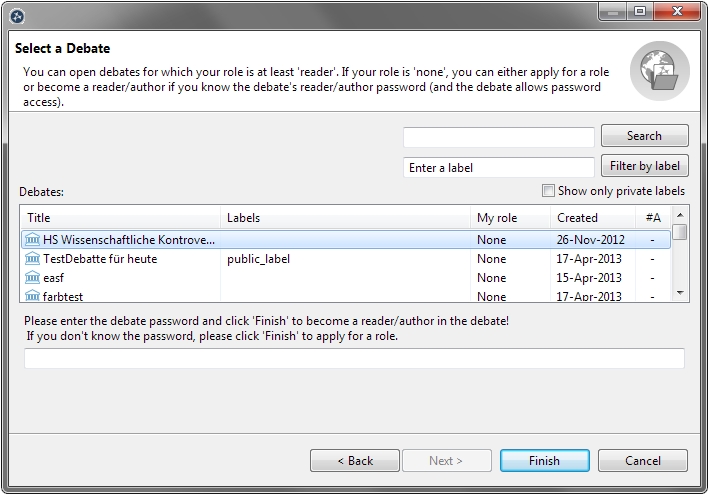Go back with the Back button
The image size is (709, 495).
point(355,461)
